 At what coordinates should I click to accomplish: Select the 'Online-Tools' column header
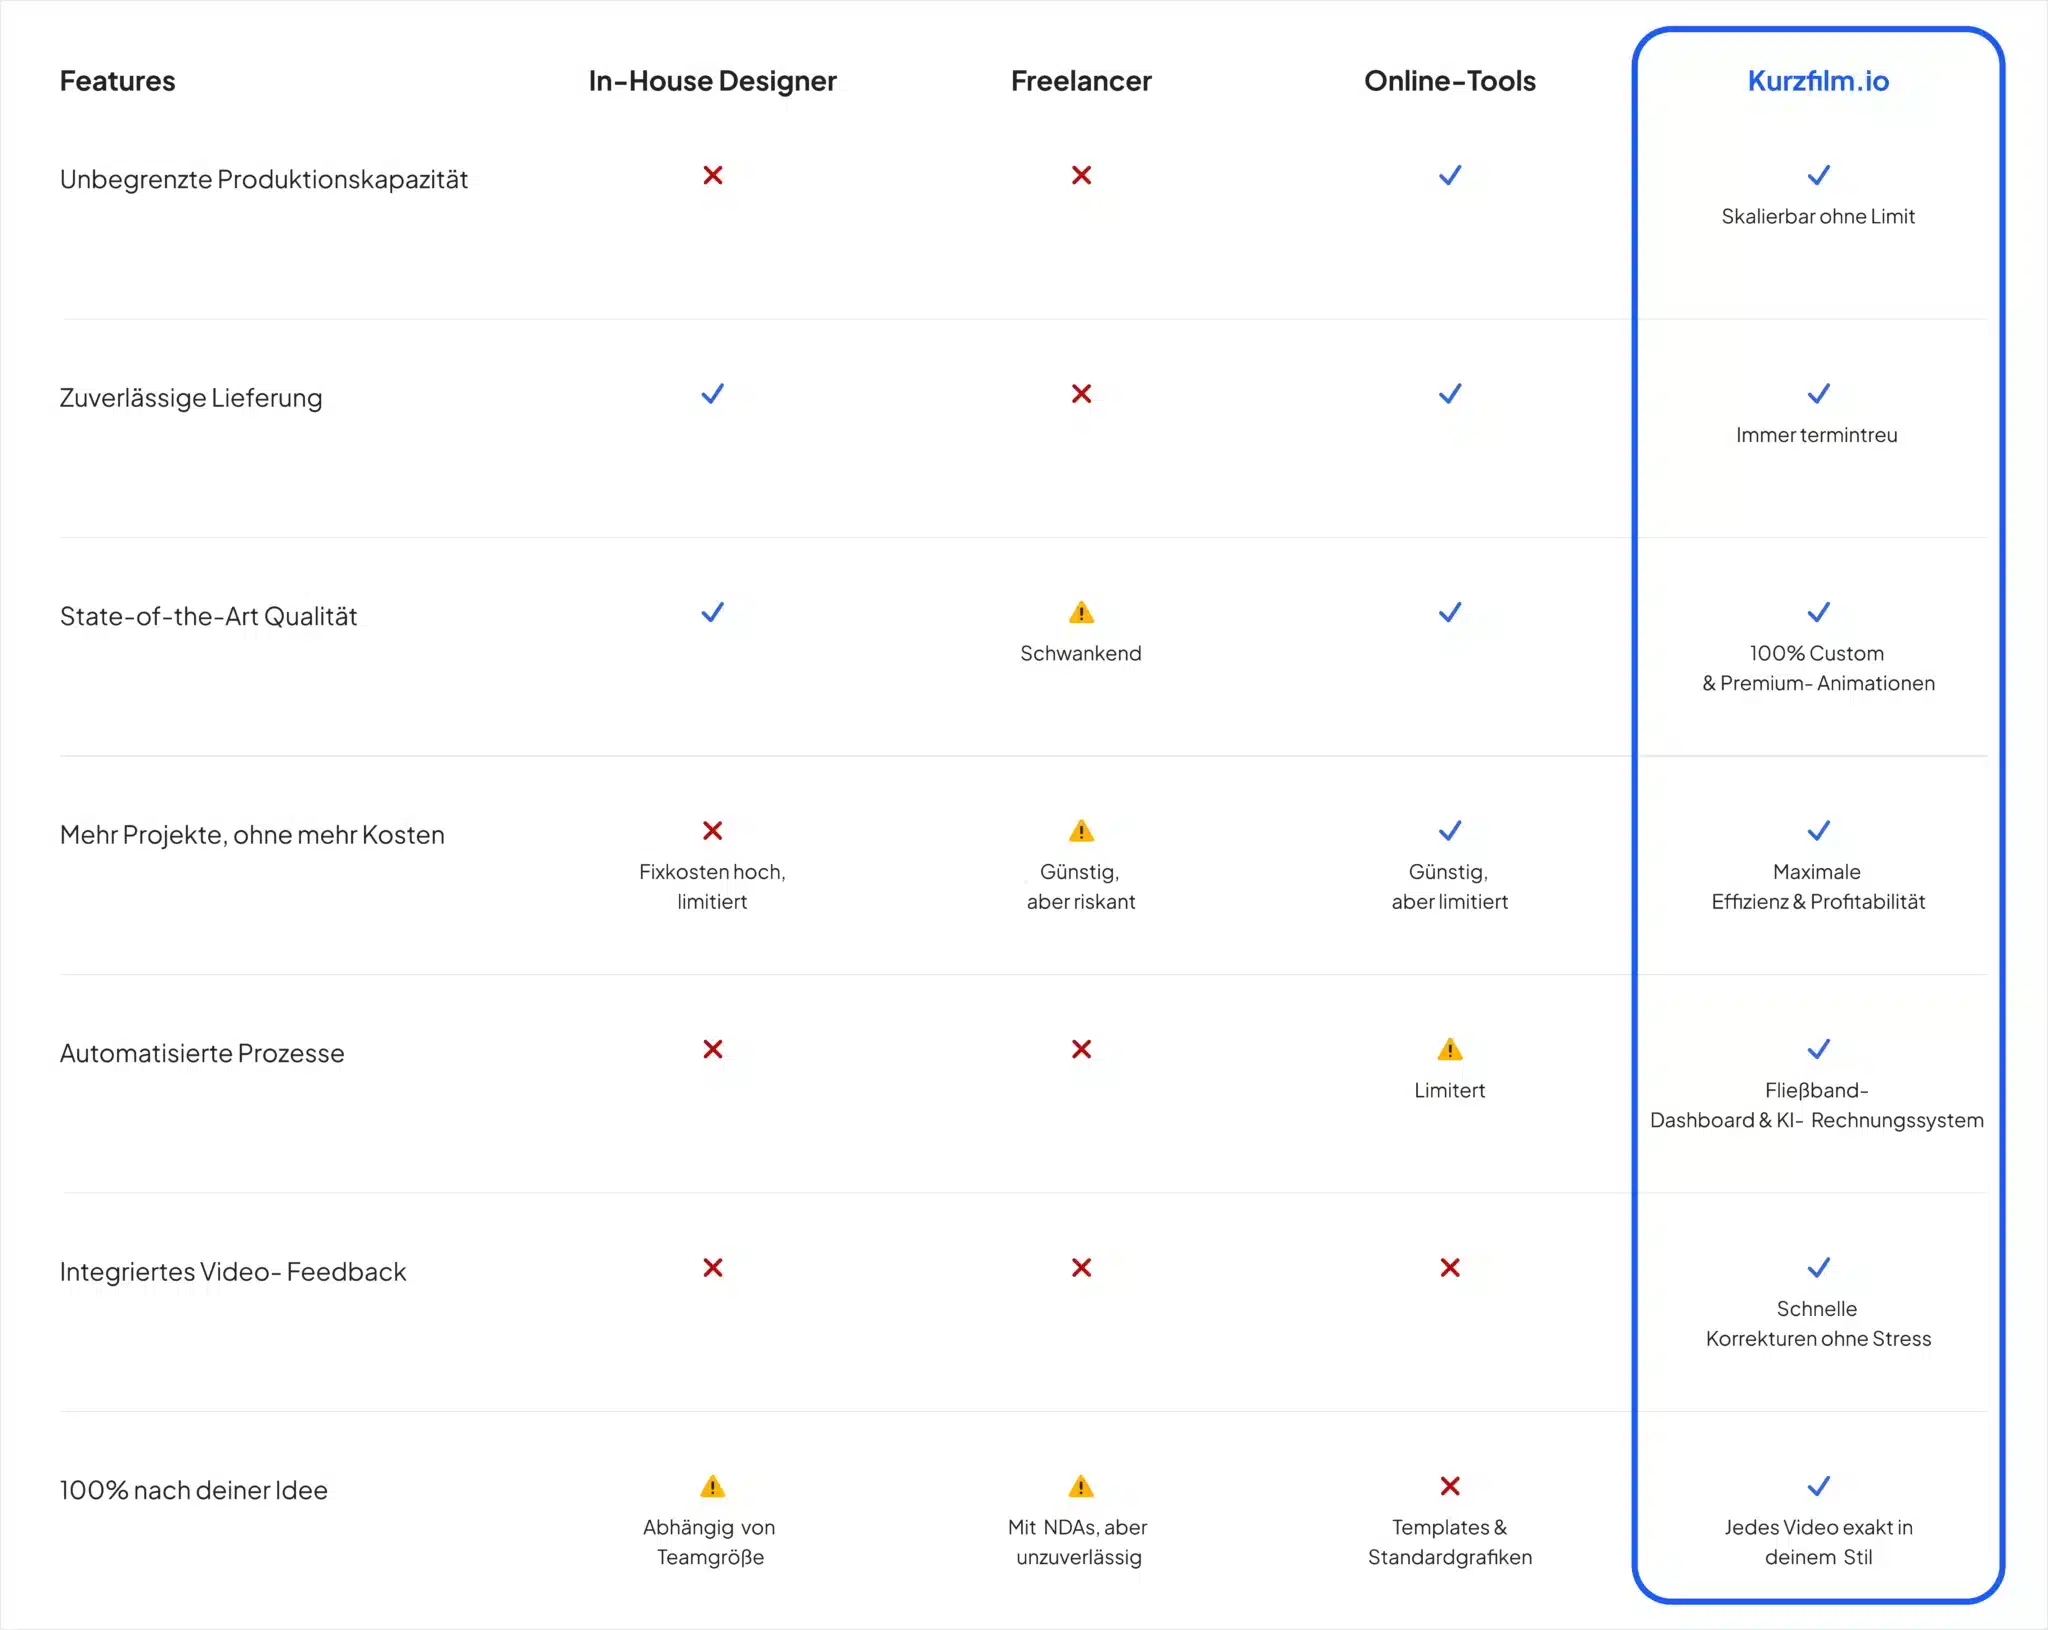1450,81
